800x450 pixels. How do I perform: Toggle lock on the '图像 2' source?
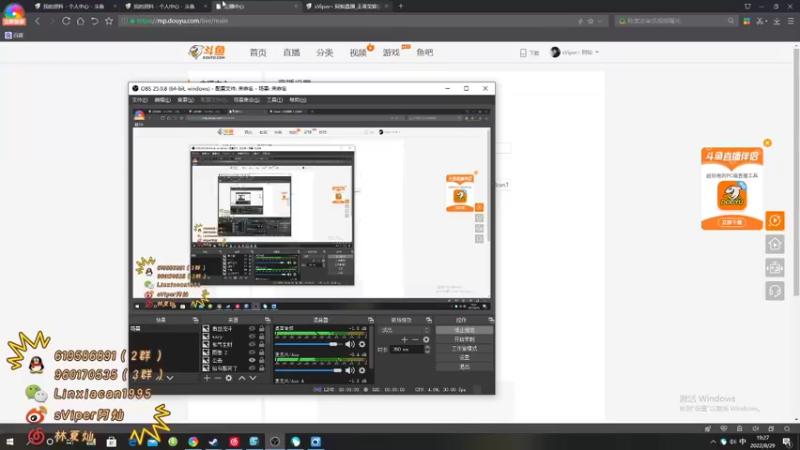[262, 352]
